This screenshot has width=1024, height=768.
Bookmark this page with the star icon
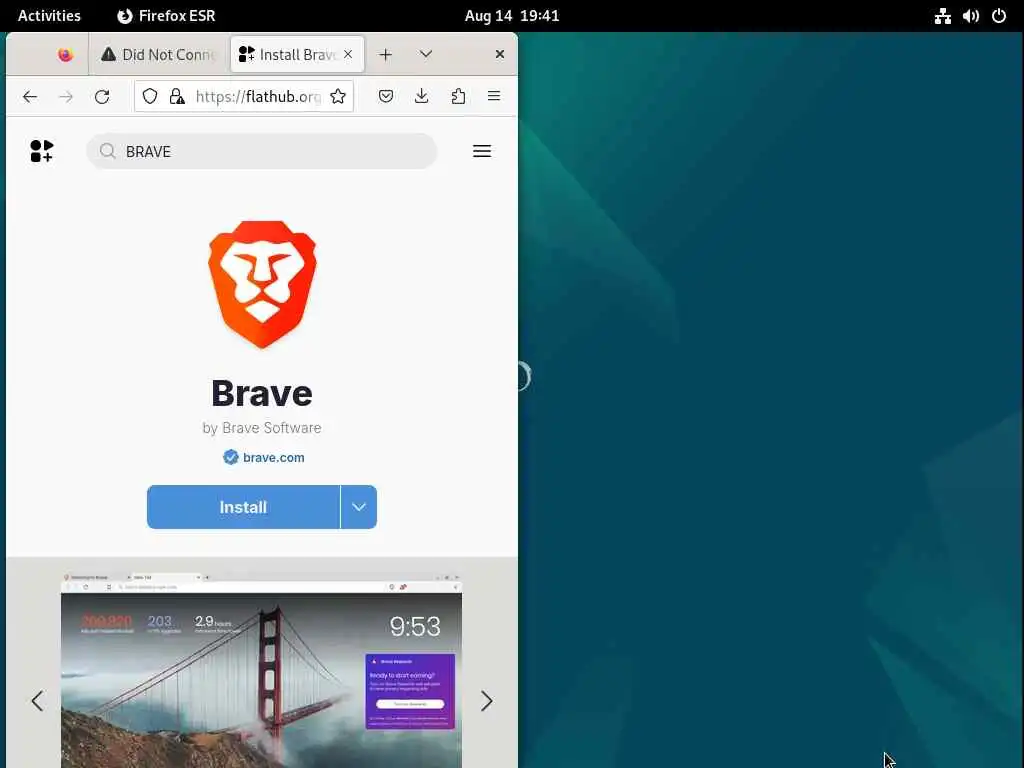tap(338, 97)
